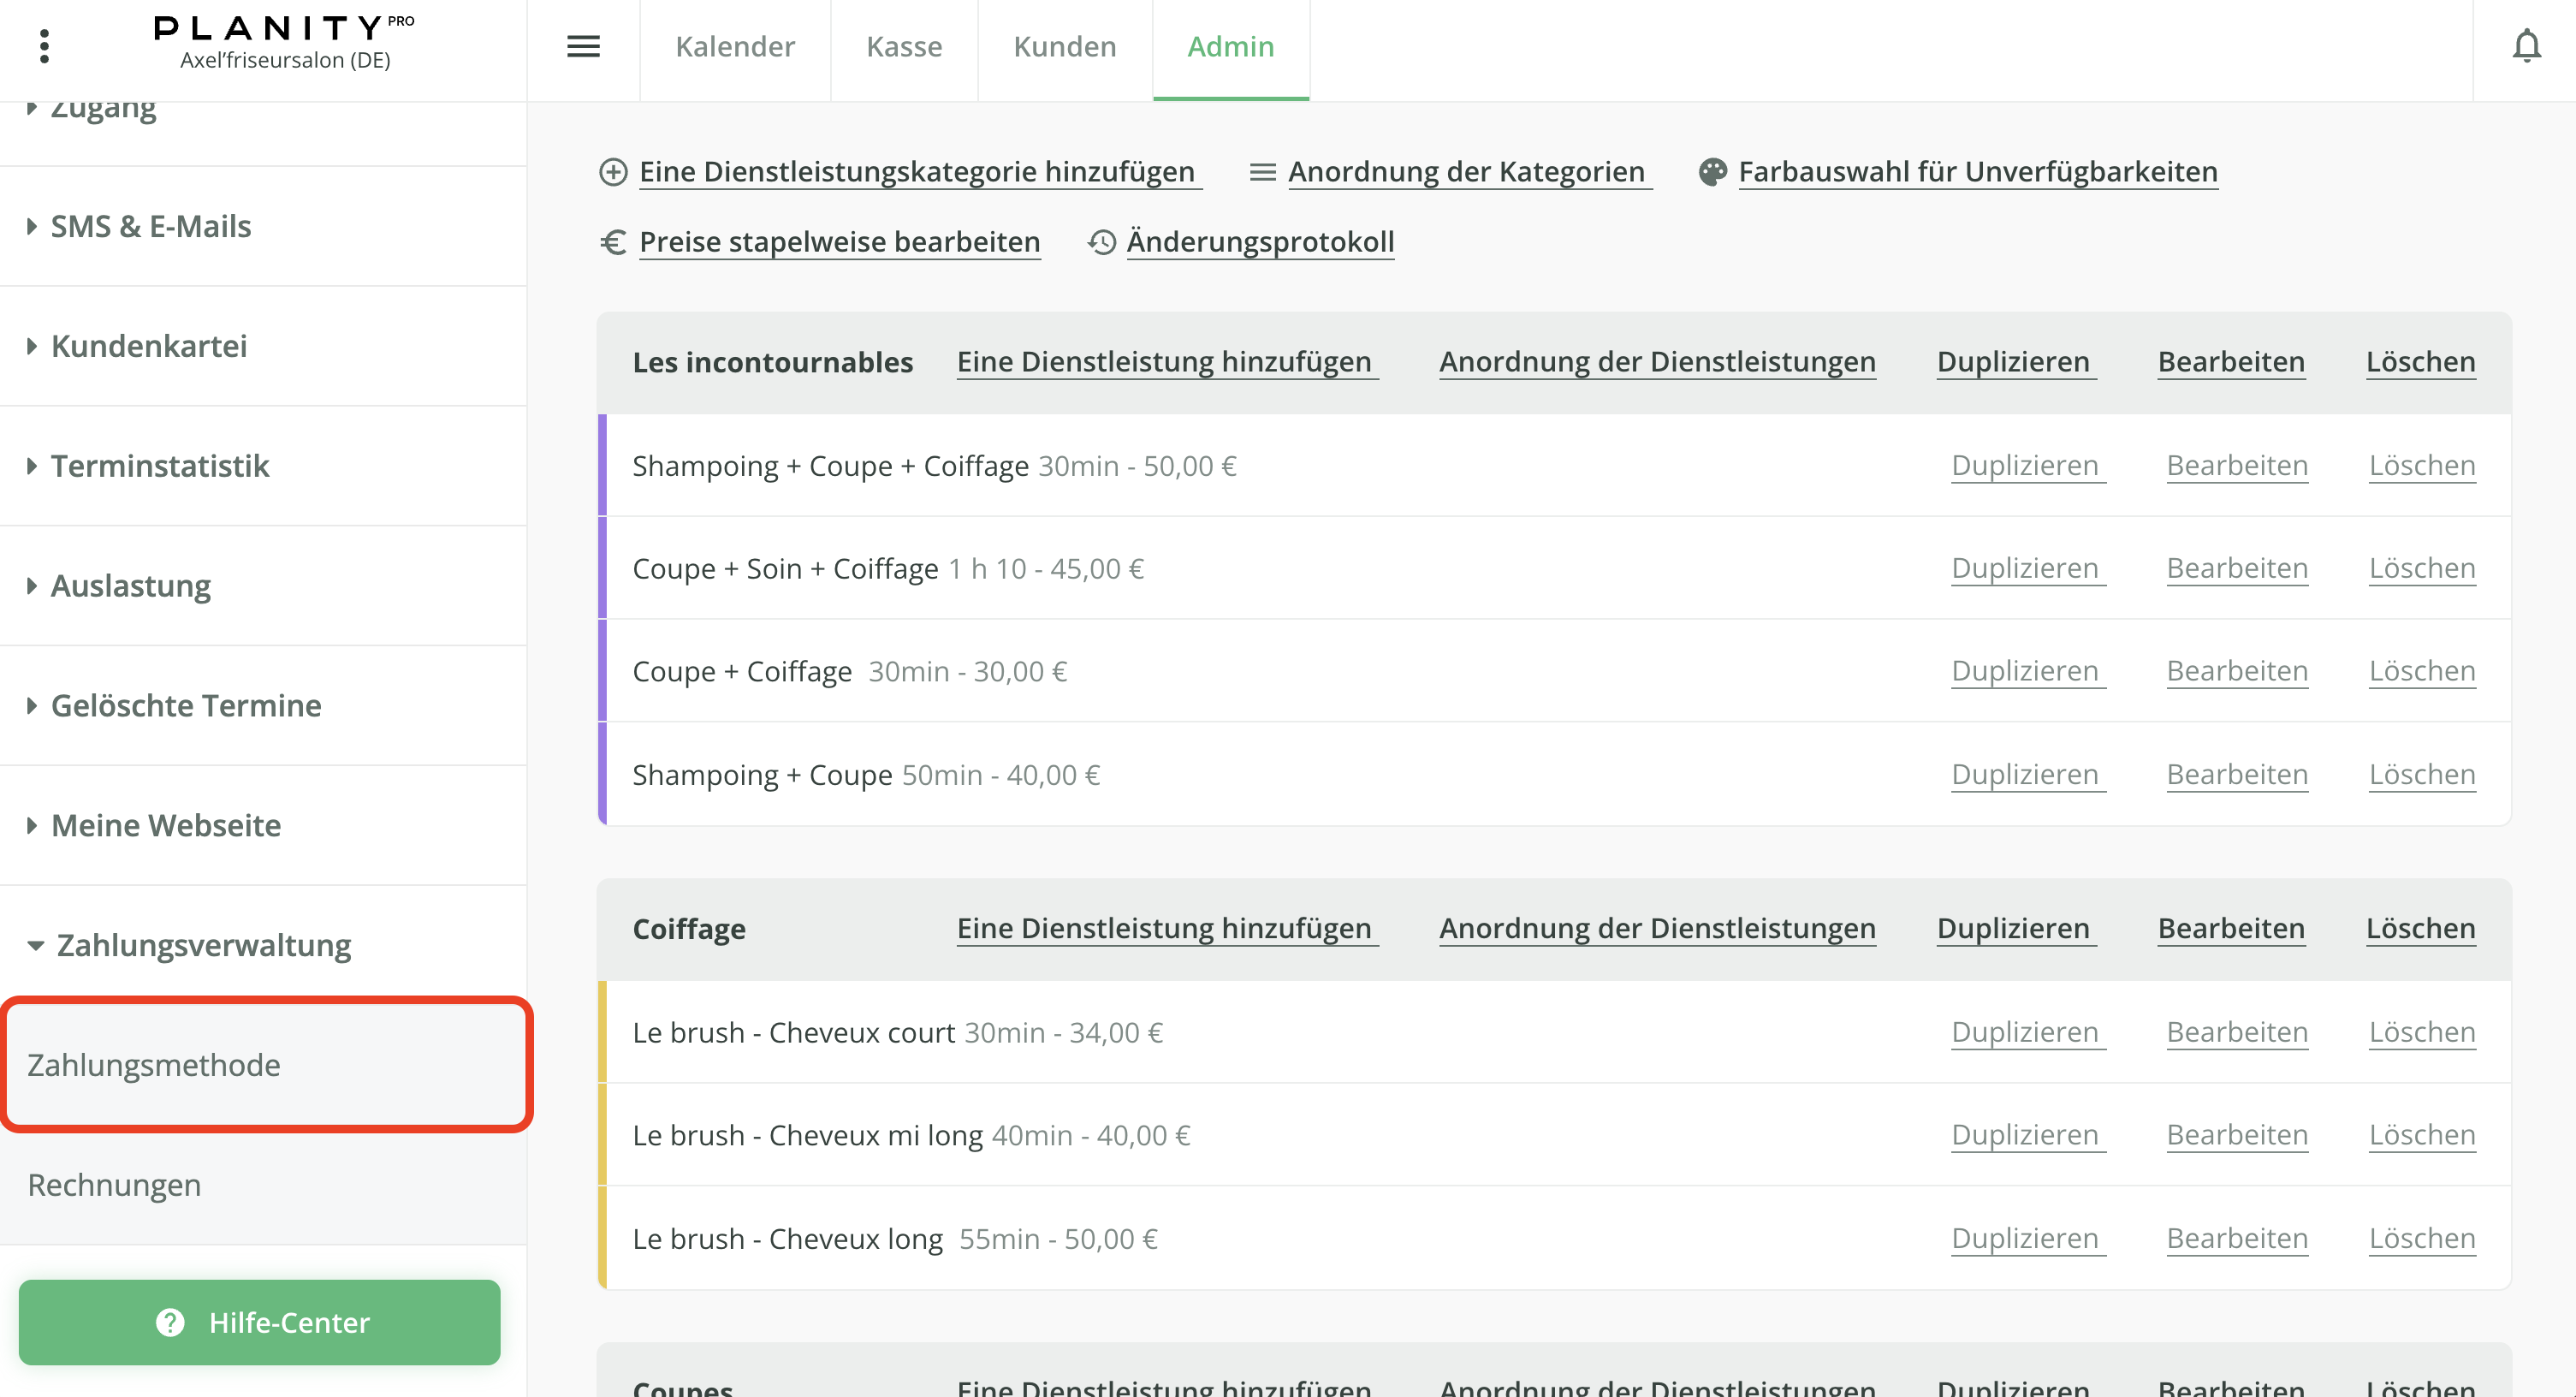Expand the Terminstatistik section
2576x1397 pixels.
tap(160, 466)
